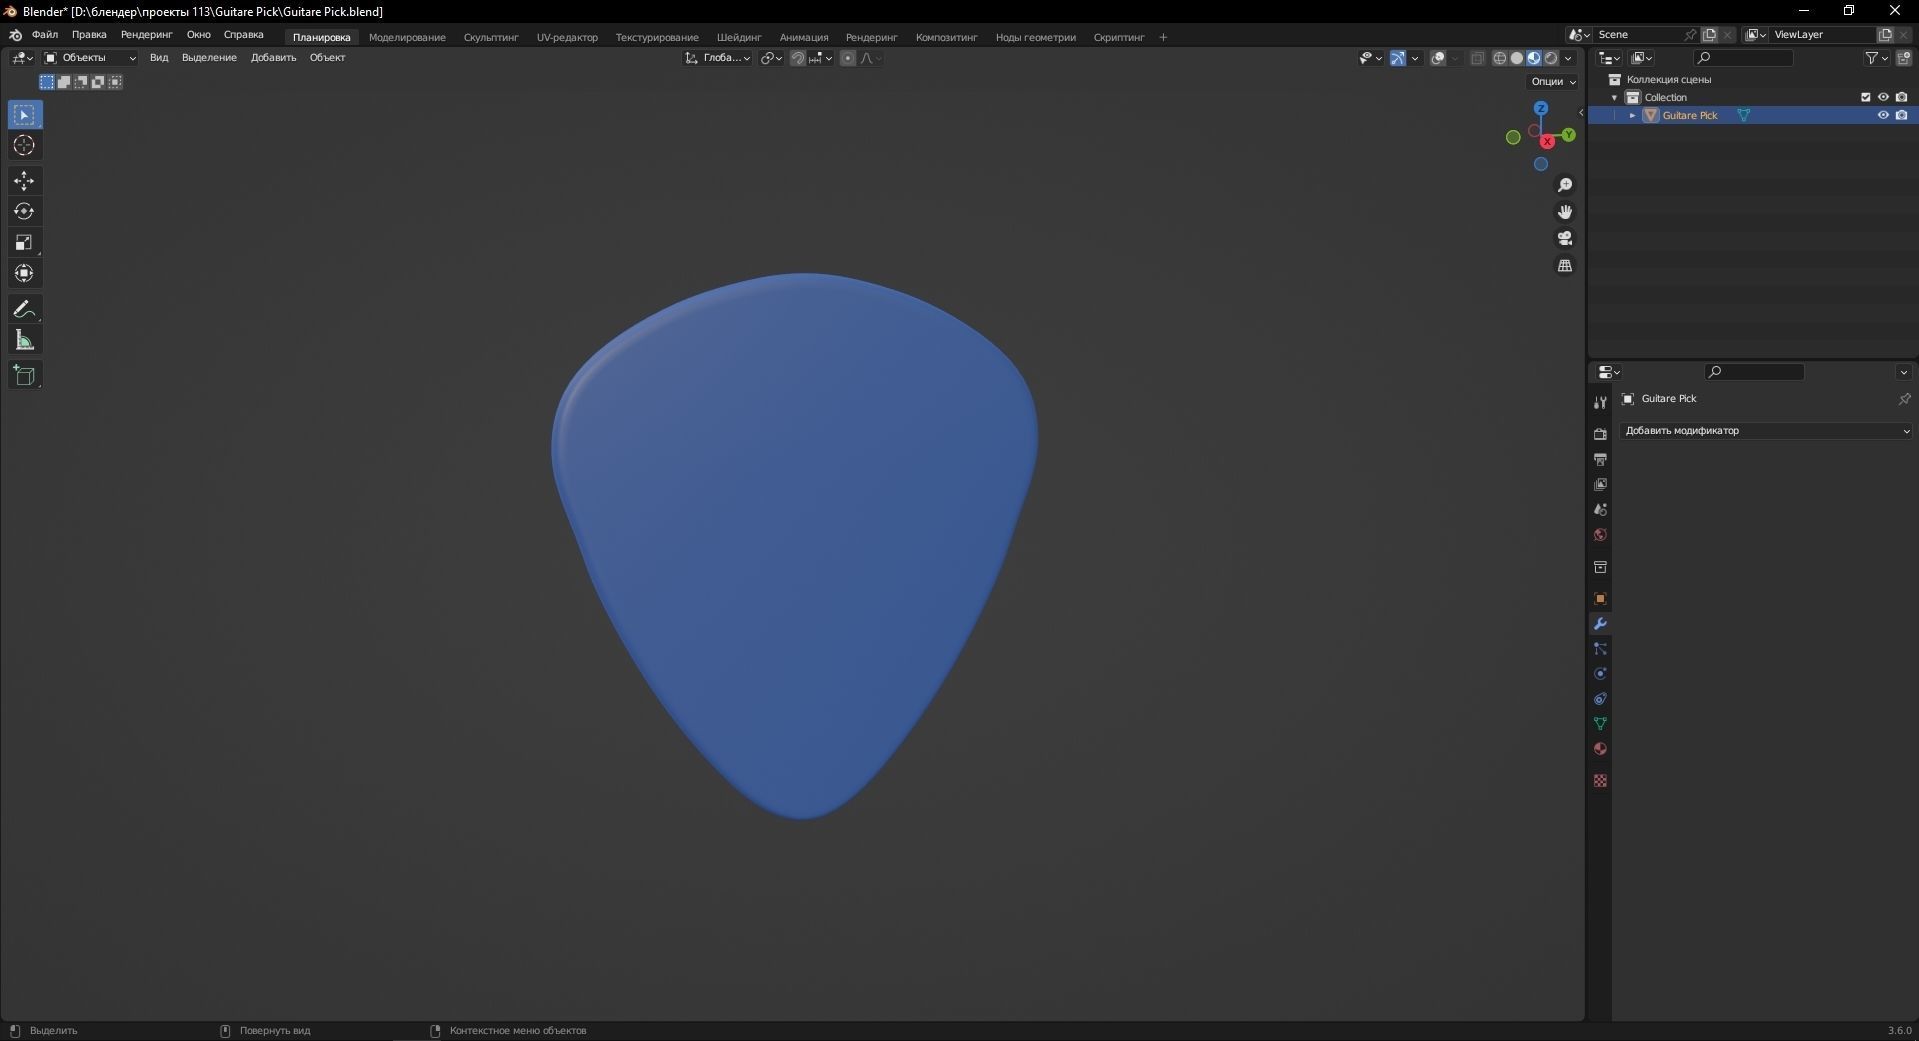Open the Render properties tab

coord(1600,434)
